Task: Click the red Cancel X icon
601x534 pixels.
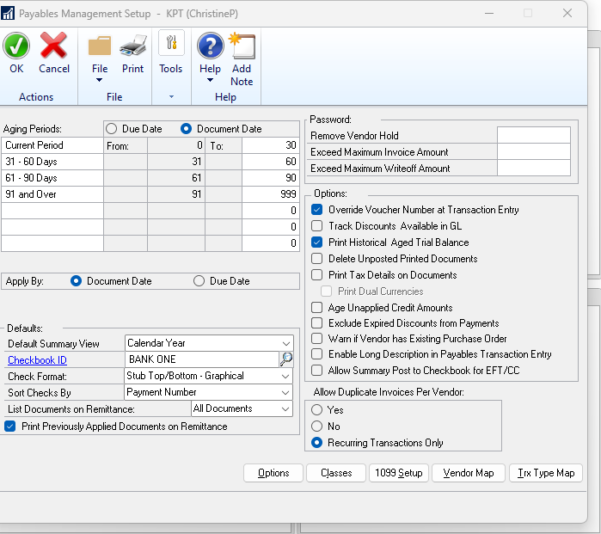Action: click(x=53, y=46)
